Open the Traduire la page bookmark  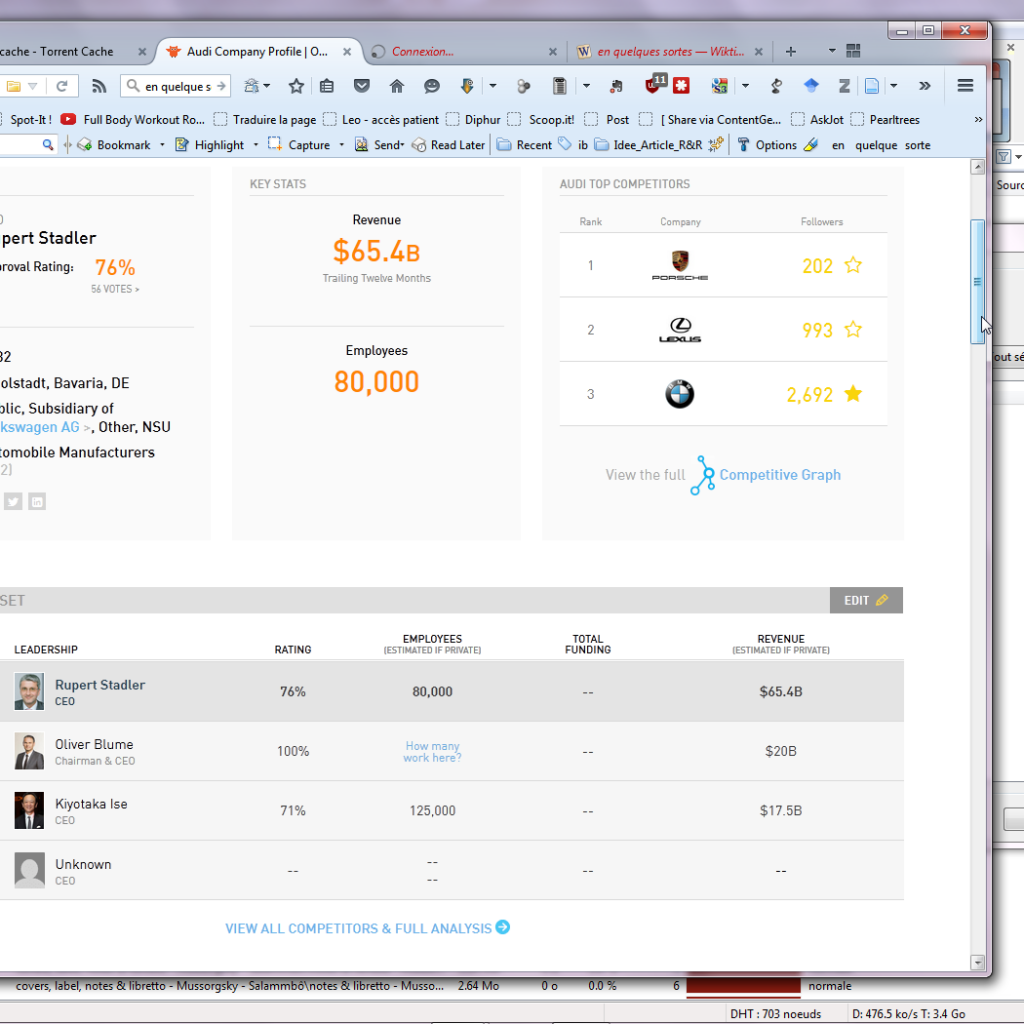pyautogui.click(x=266, y=120)
